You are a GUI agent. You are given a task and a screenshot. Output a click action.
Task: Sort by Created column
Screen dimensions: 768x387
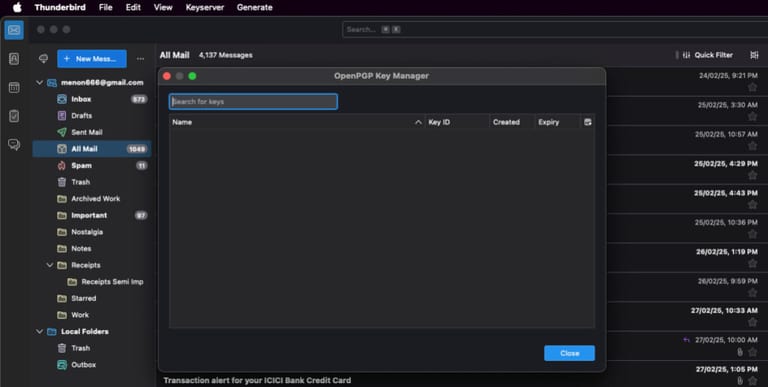(x=512, y=122)
